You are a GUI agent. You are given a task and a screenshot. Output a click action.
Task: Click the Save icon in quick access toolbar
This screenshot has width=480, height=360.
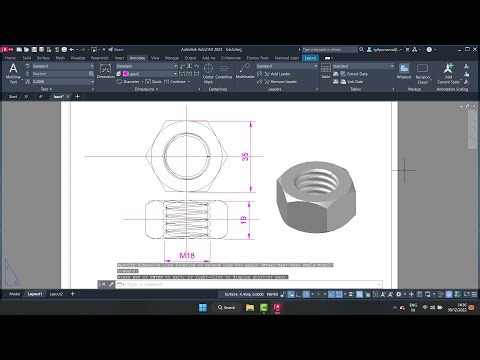(34, 50)
